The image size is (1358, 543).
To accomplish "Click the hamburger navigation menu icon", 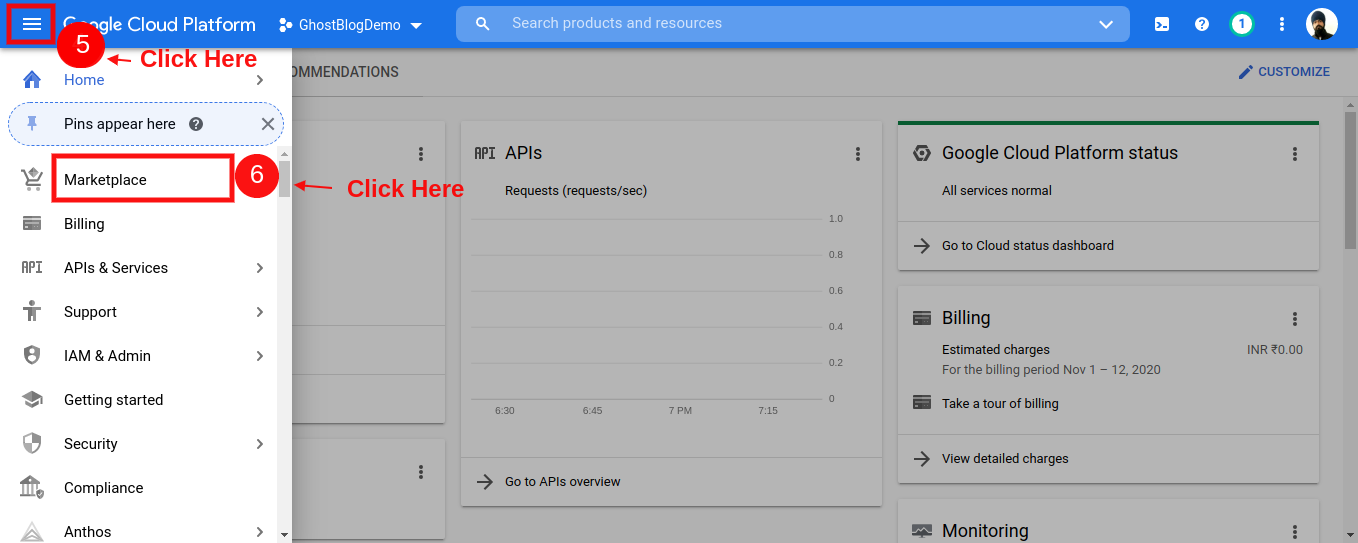I will point(31,24).
